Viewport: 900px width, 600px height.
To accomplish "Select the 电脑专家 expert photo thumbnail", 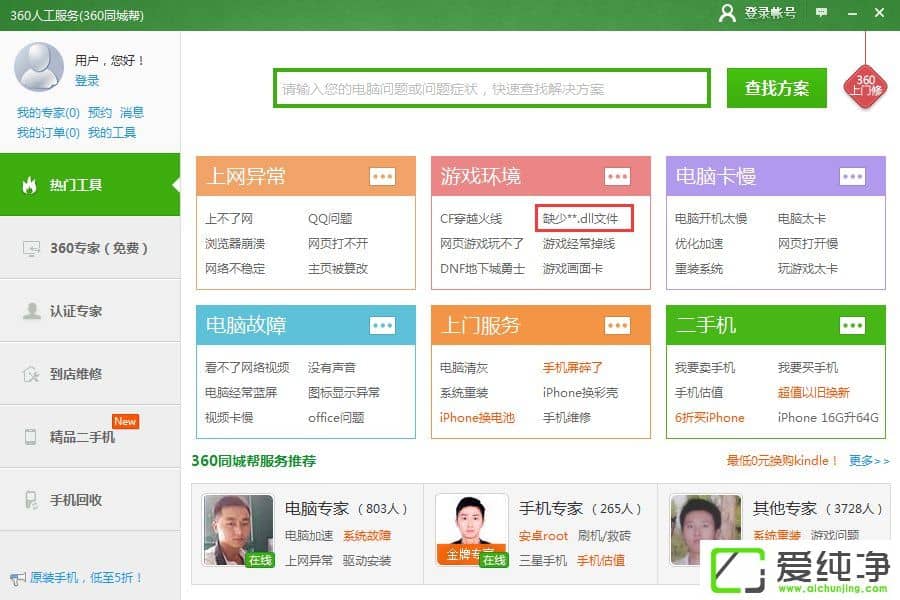I will [238, 530].
